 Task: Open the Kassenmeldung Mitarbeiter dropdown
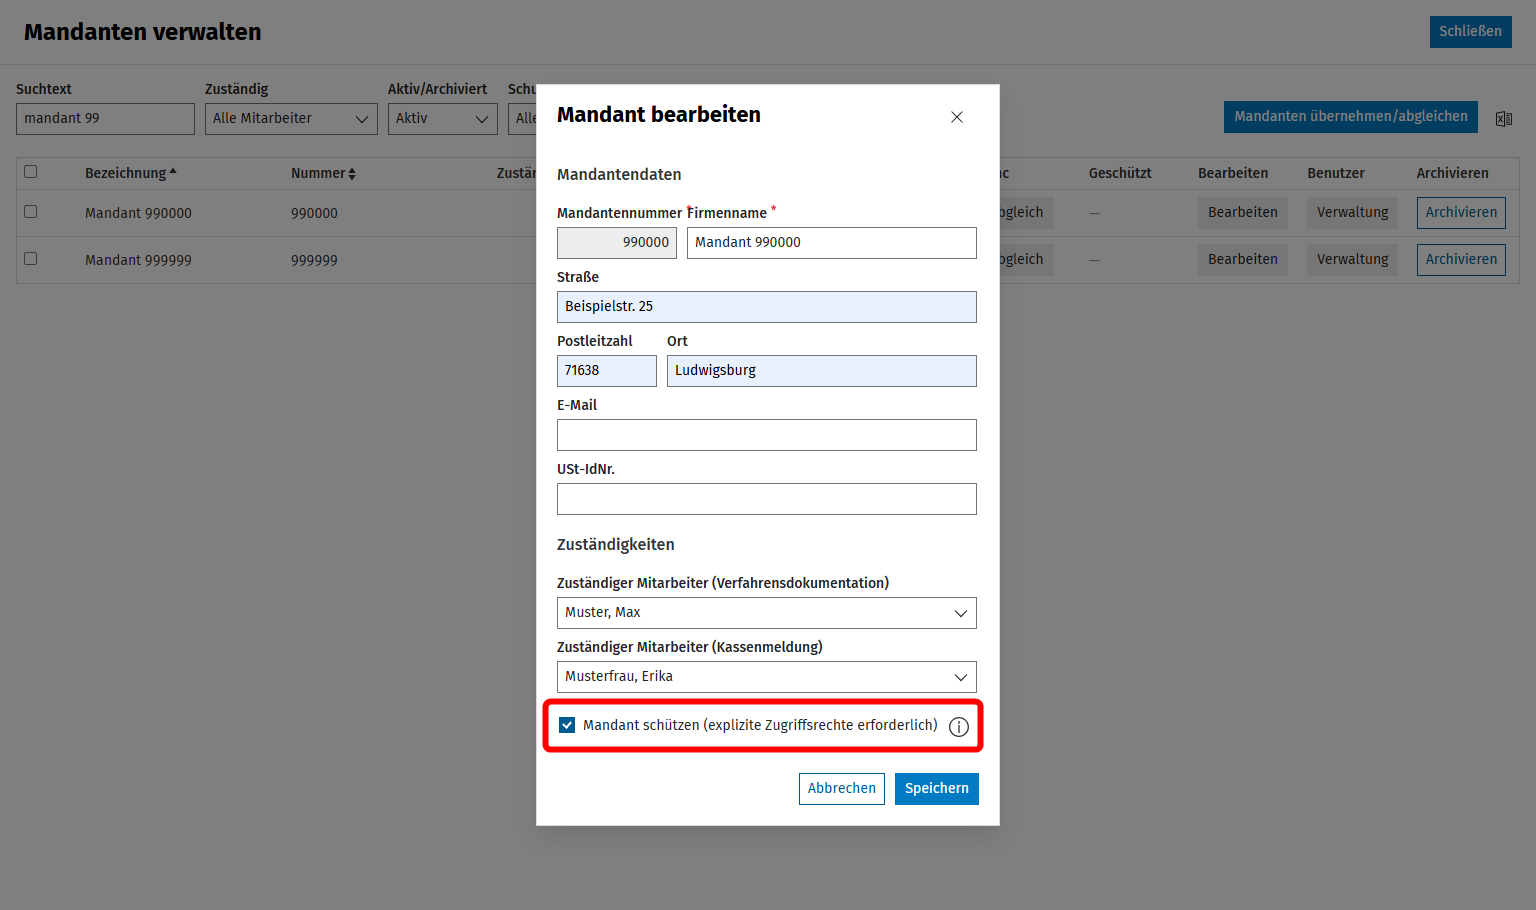(x=767, y=677)
